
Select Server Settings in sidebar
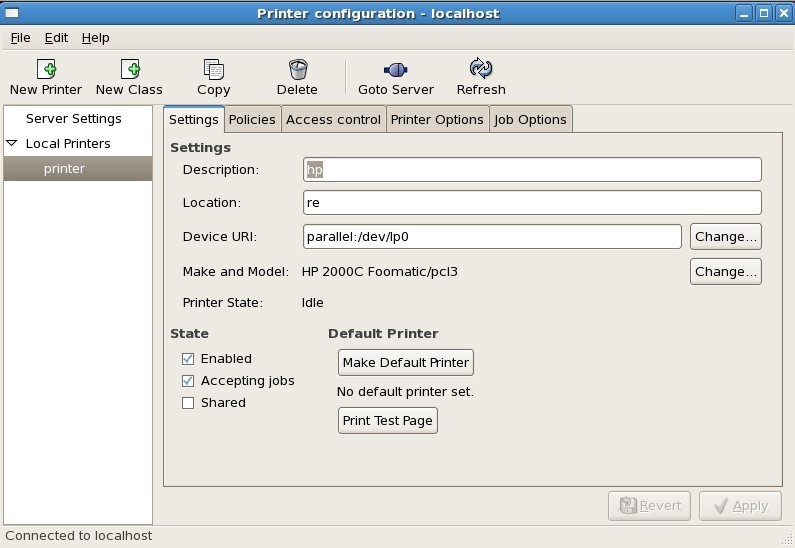(x=74, y=119)
